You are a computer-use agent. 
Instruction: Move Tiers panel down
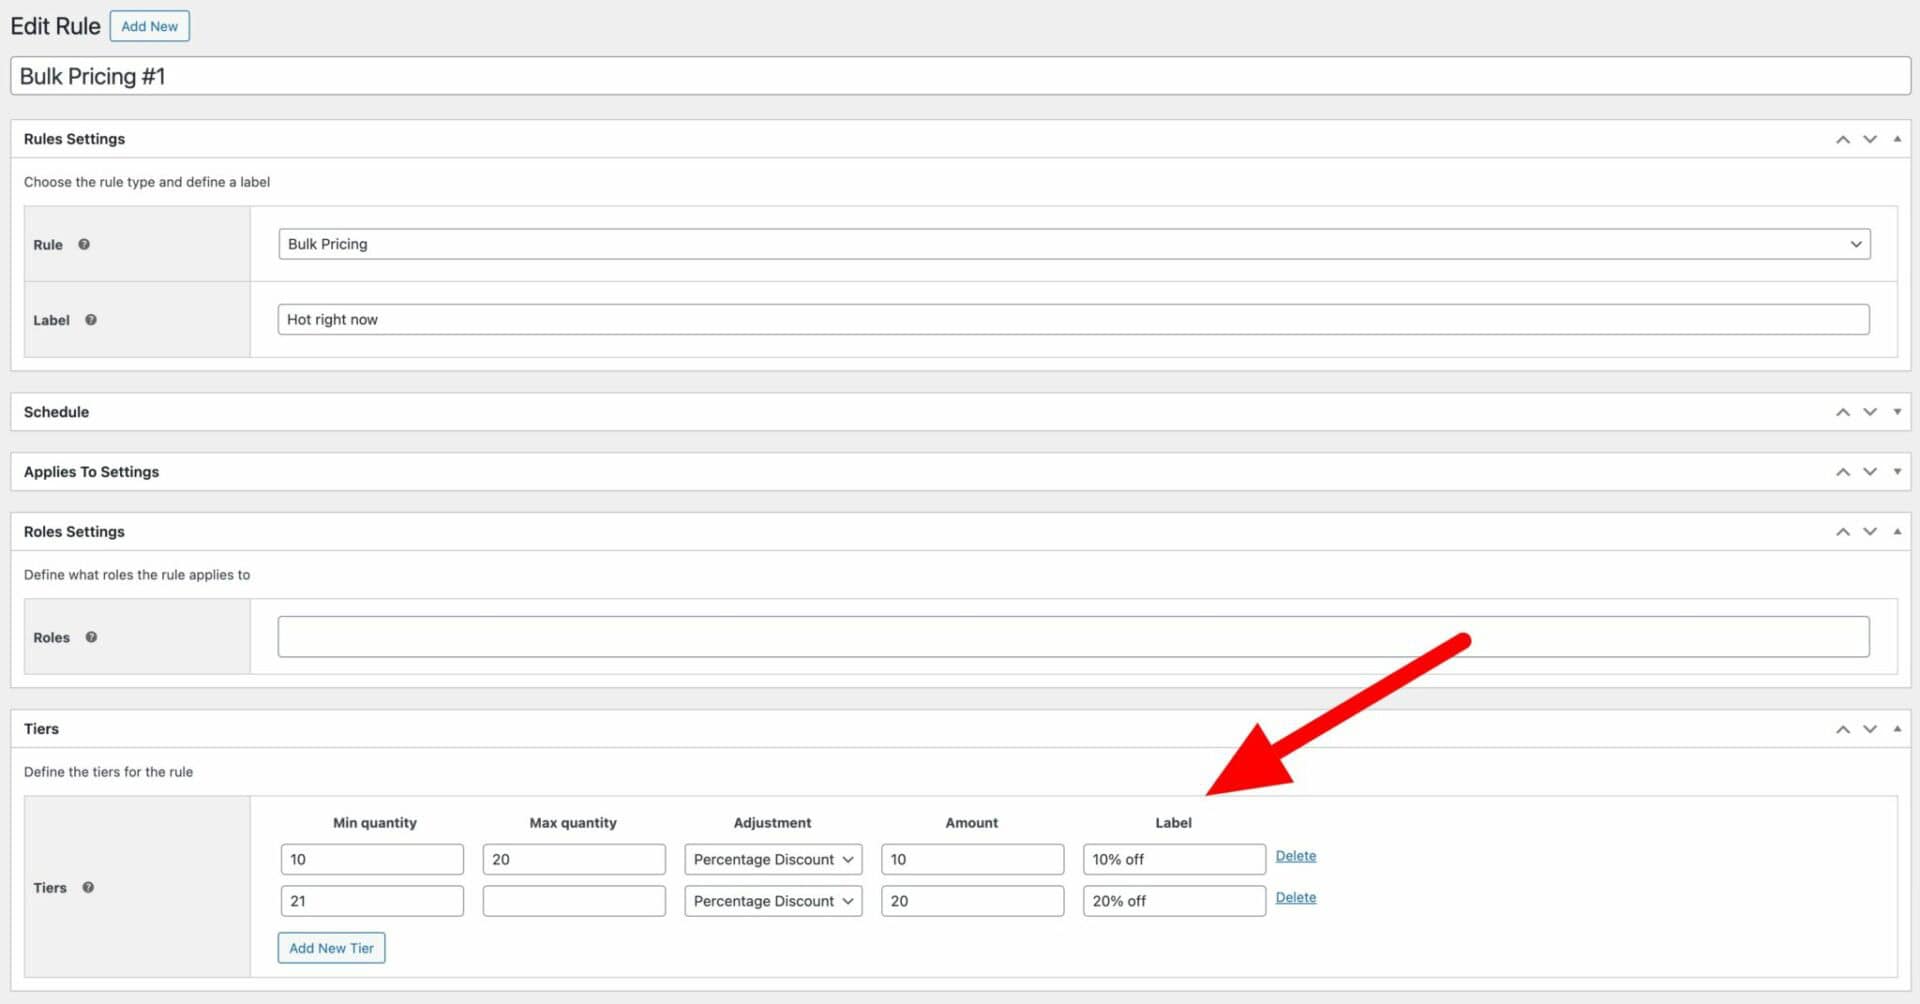tap(1869, 729)
